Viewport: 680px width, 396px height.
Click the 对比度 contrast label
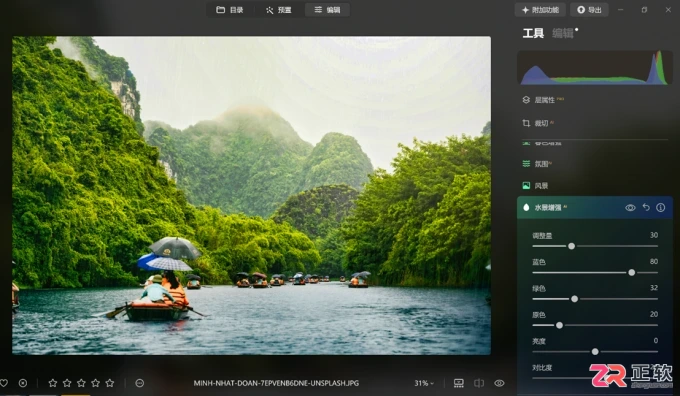(542, 368)
